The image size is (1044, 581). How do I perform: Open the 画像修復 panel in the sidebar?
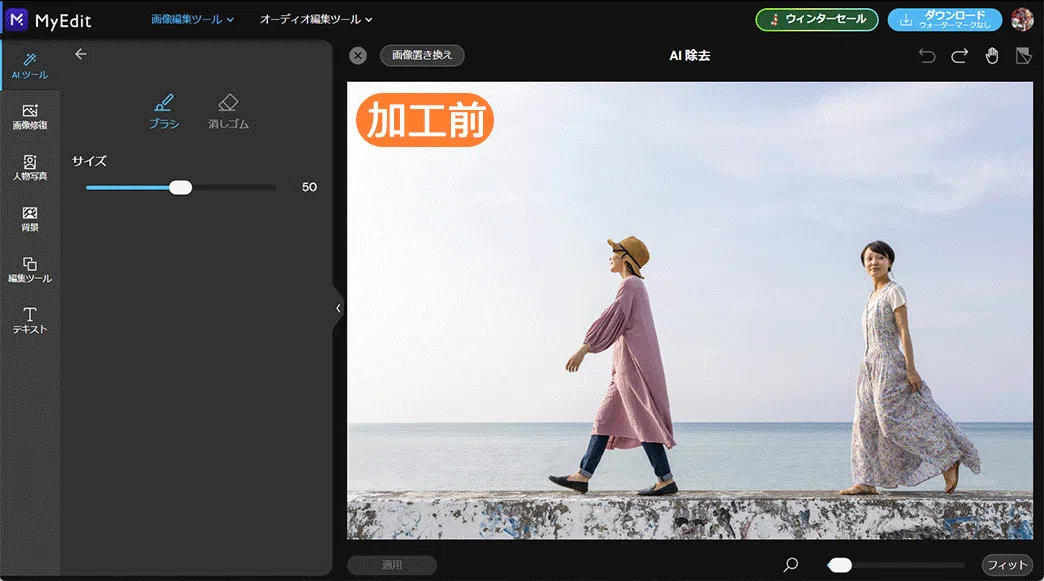pyautogui.click(x=30, y=114)
